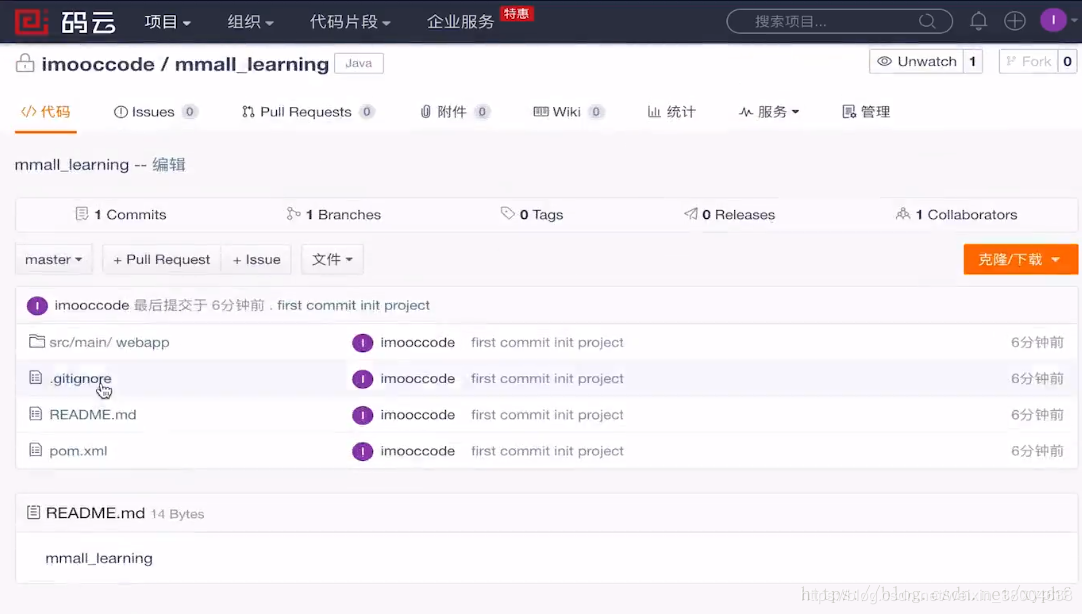Click the Java language tag
This screenshot has height=614, width=1082.
tap(359, 63)
